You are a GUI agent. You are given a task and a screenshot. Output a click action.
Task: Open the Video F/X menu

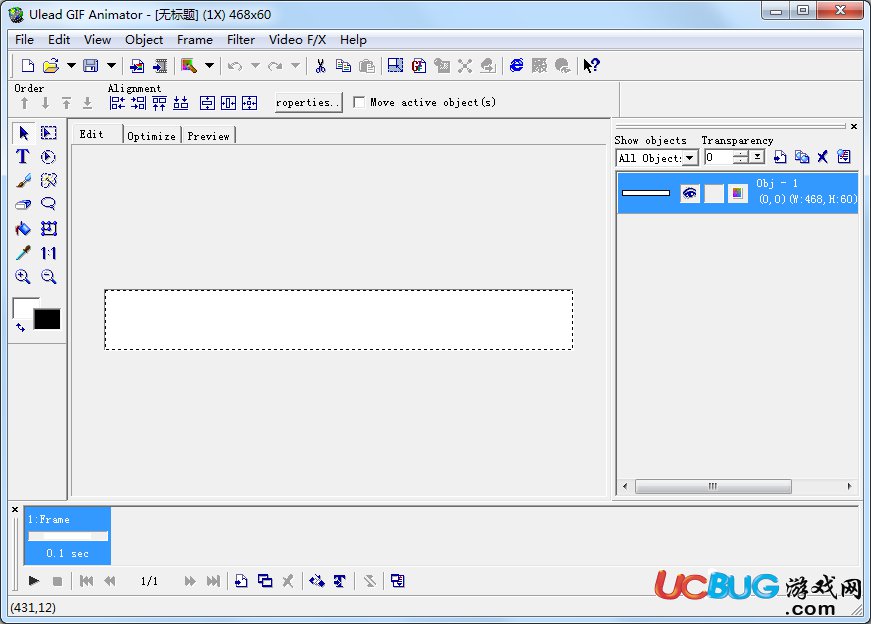point(297,39)
